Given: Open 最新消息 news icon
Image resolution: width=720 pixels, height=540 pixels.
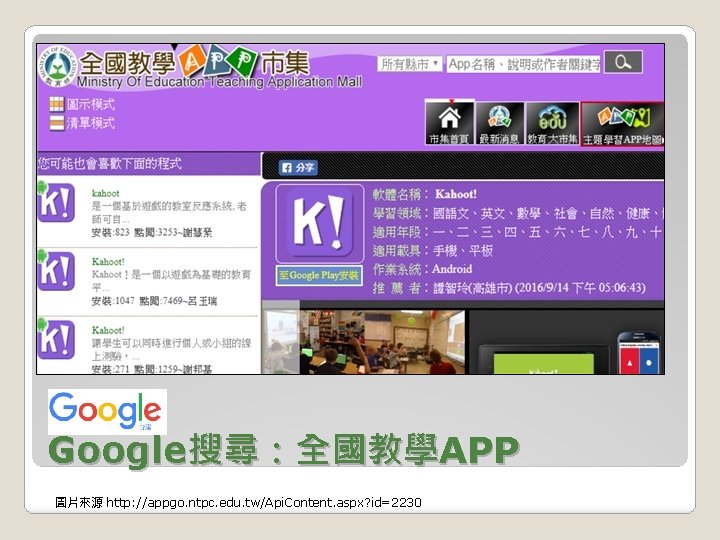Looking at the screenshot, I should click(499, 123).
